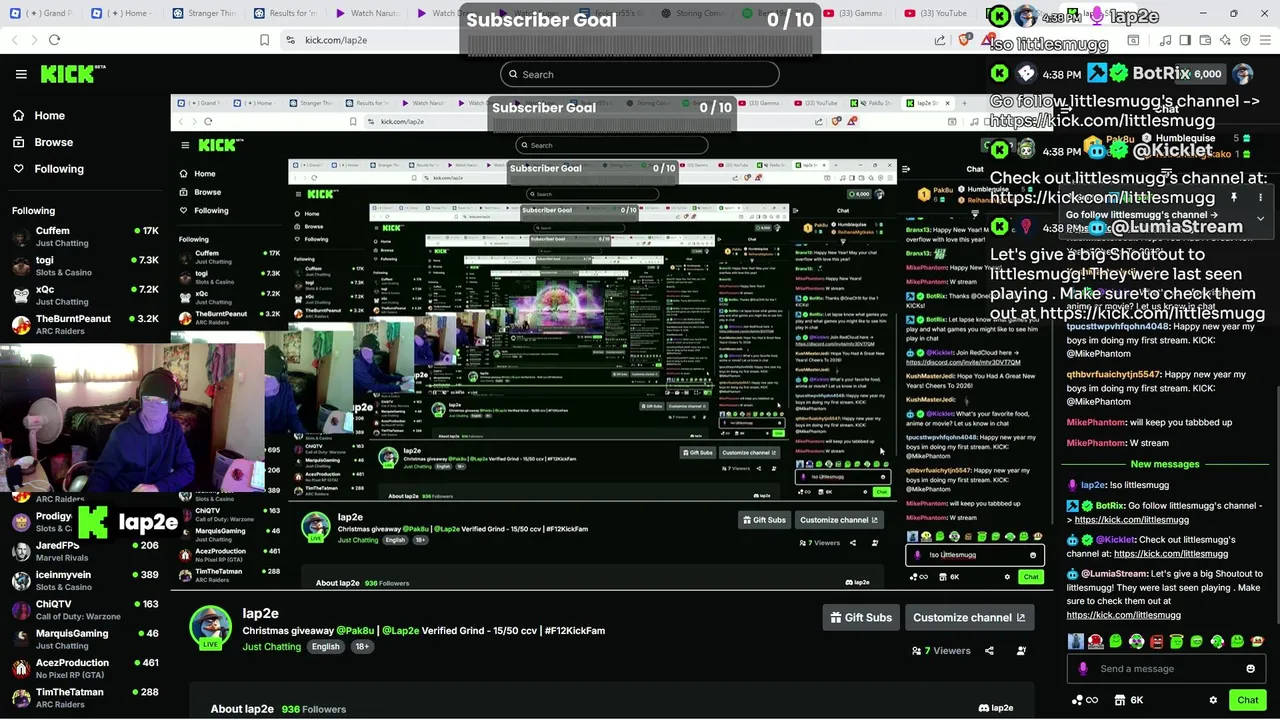Open the browser music playlist icon

(1164, 40)
